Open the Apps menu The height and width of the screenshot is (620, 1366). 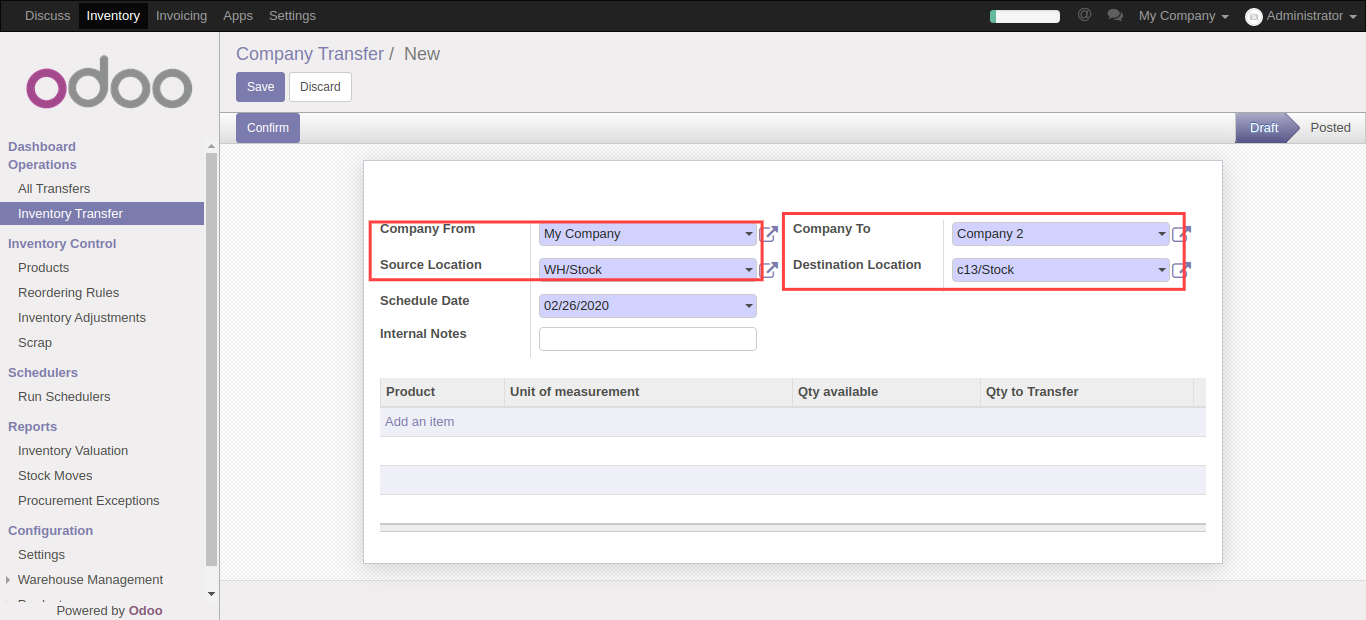point(238,16)
